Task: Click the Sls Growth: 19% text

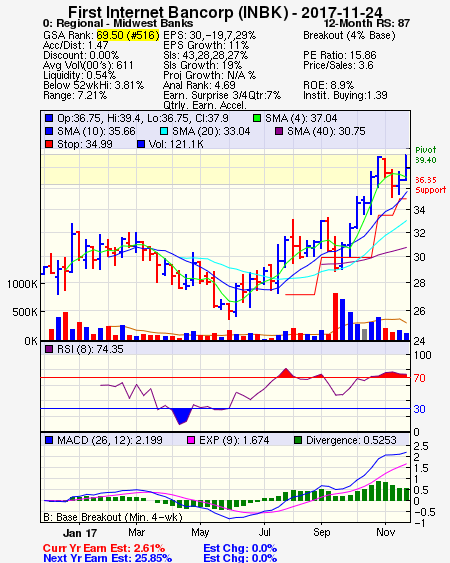Action: click(x=203, y=65)
